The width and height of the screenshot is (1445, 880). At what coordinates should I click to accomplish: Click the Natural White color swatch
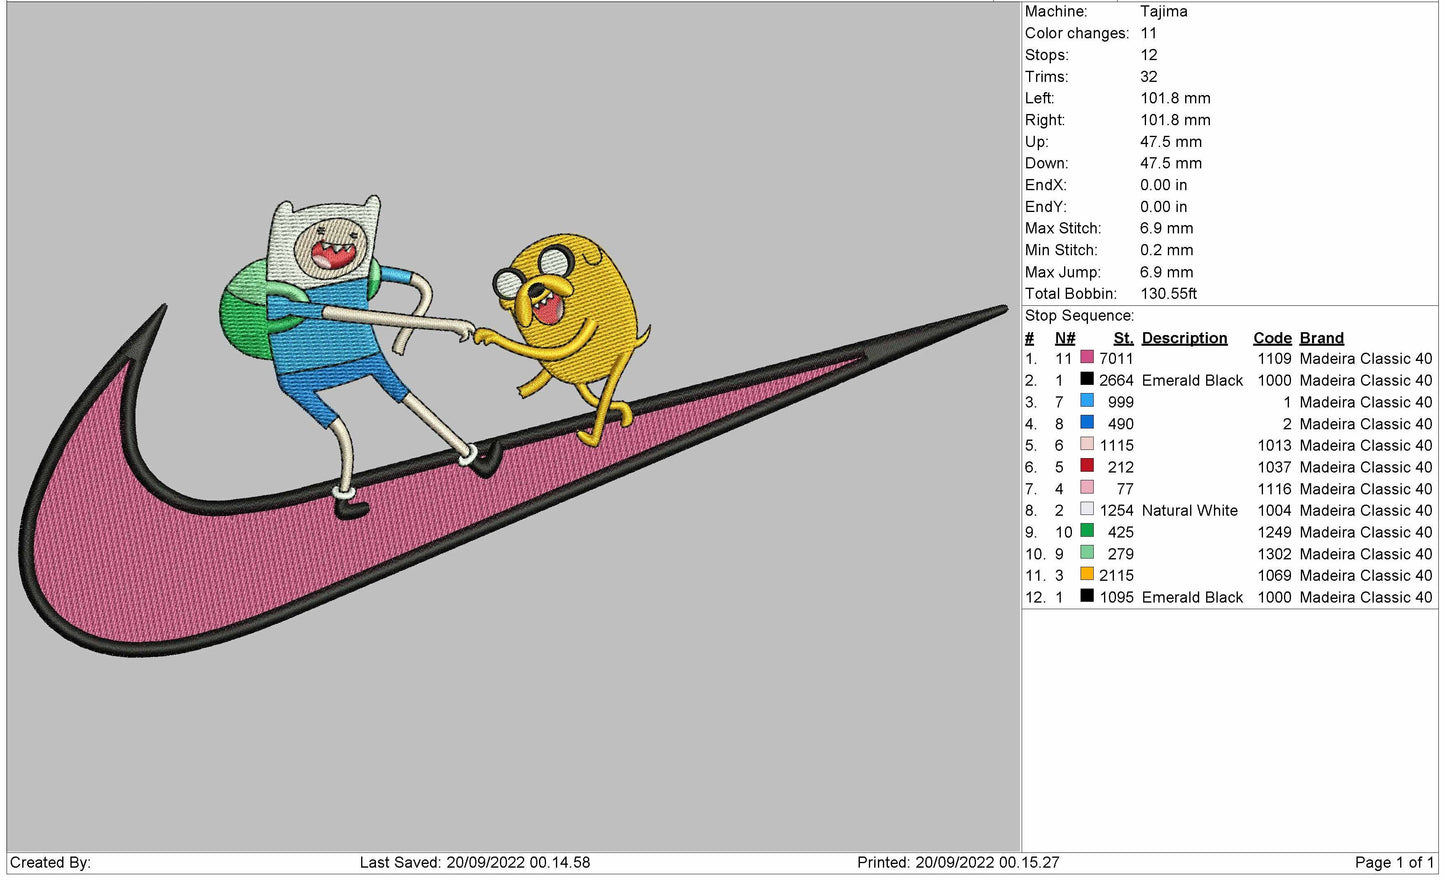click(x=1087, y=509)
